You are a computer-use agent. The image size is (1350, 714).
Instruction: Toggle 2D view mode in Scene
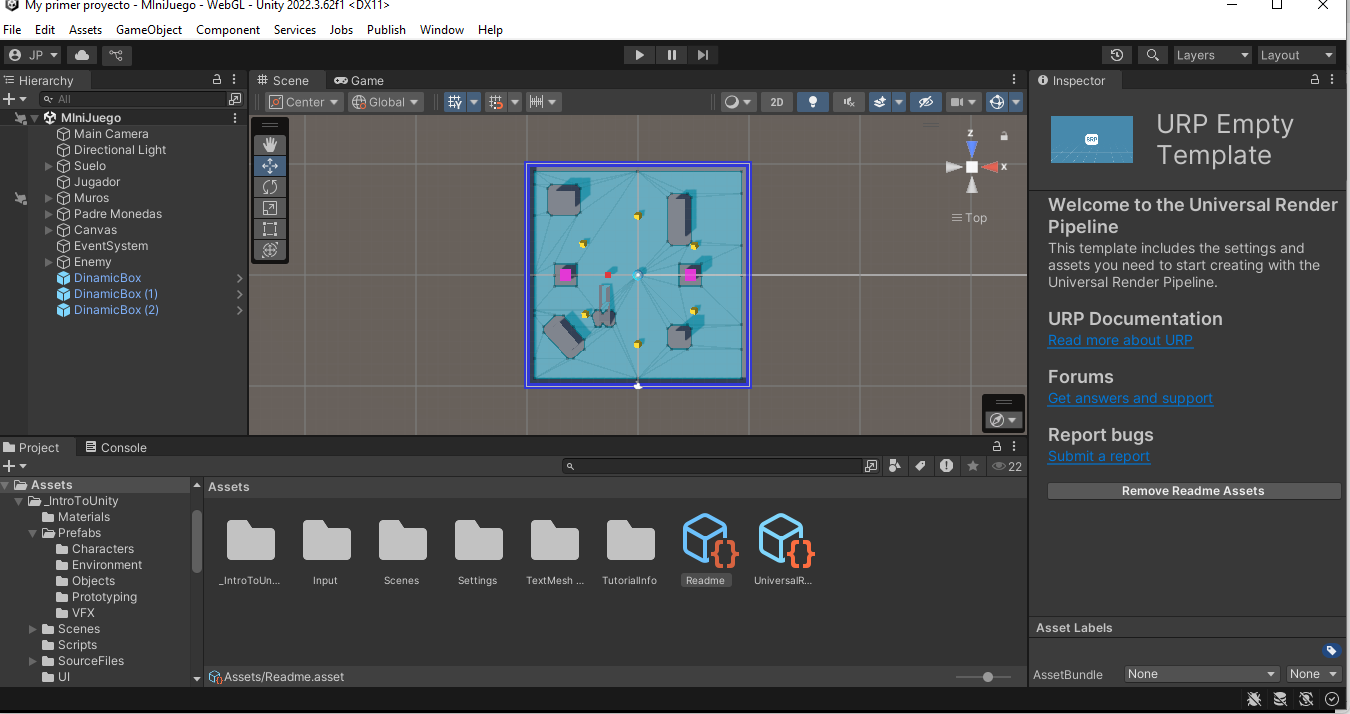(x=777, y=102)
